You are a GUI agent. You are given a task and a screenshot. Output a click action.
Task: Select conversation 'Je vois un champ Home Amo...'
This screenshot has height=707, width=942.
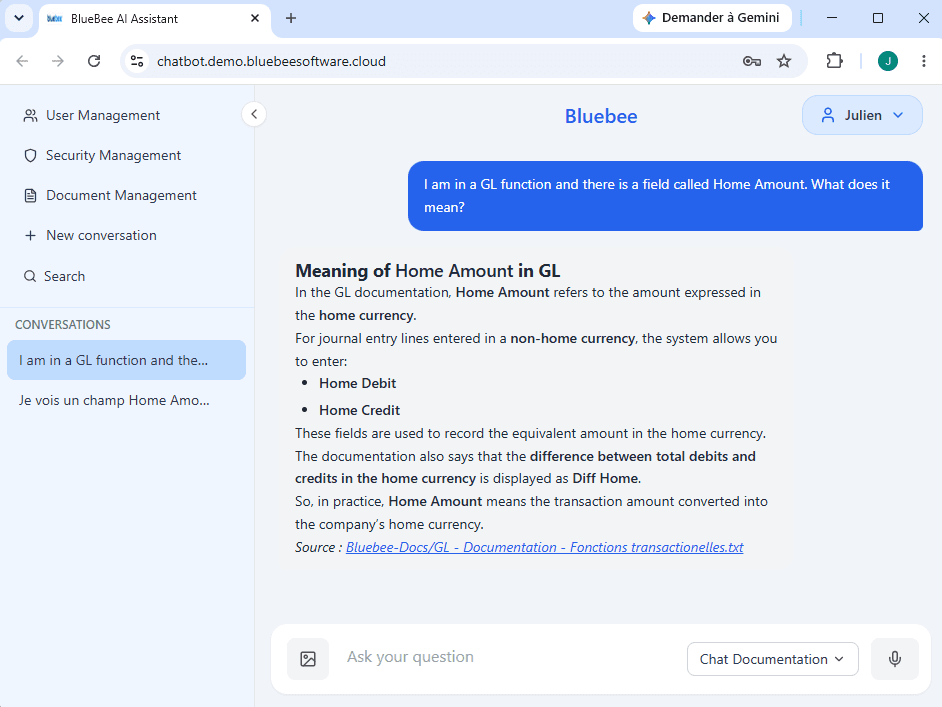pos(126,400)
